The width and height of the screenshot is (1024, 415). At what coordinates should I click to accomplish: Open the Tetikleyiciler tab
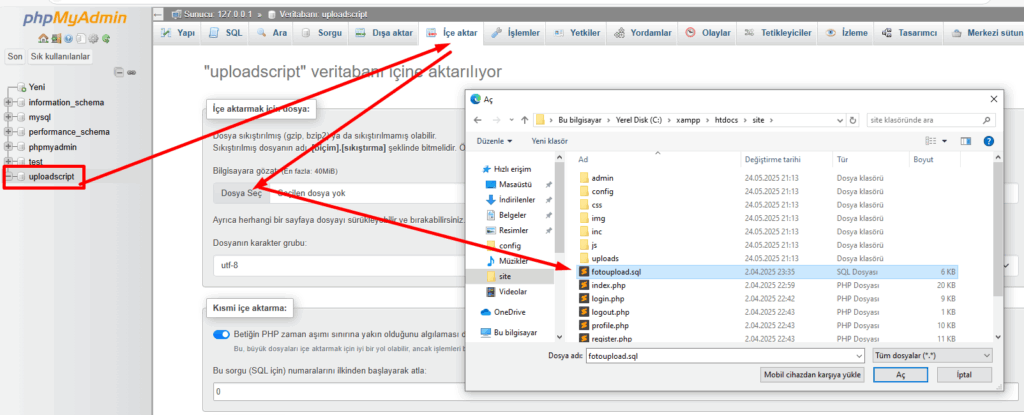(778, 33)
